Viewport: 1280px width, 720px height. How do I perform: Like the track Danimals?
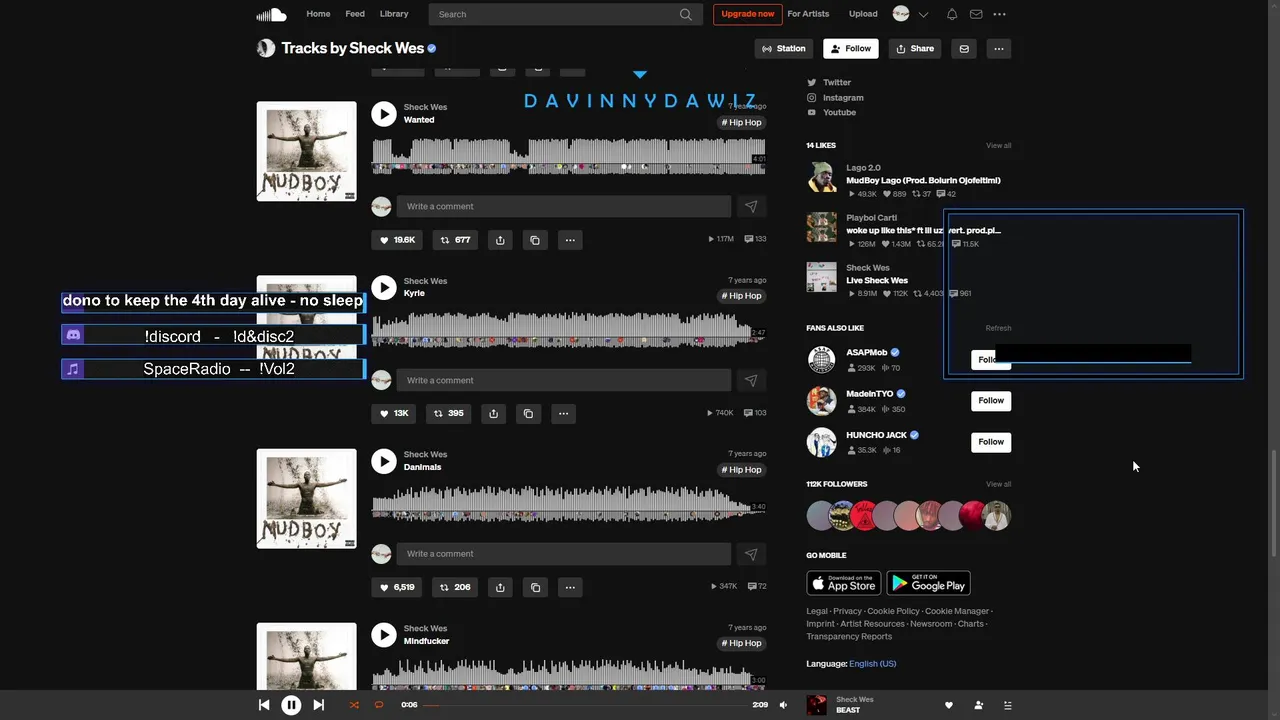click(x=397, y=587)
